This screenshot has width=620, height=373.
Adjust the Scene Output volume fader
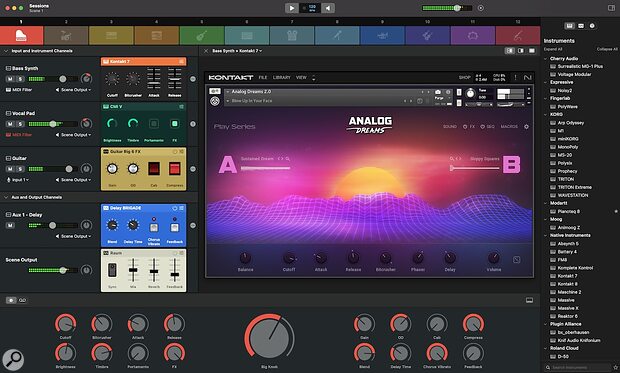pos(63,270)
